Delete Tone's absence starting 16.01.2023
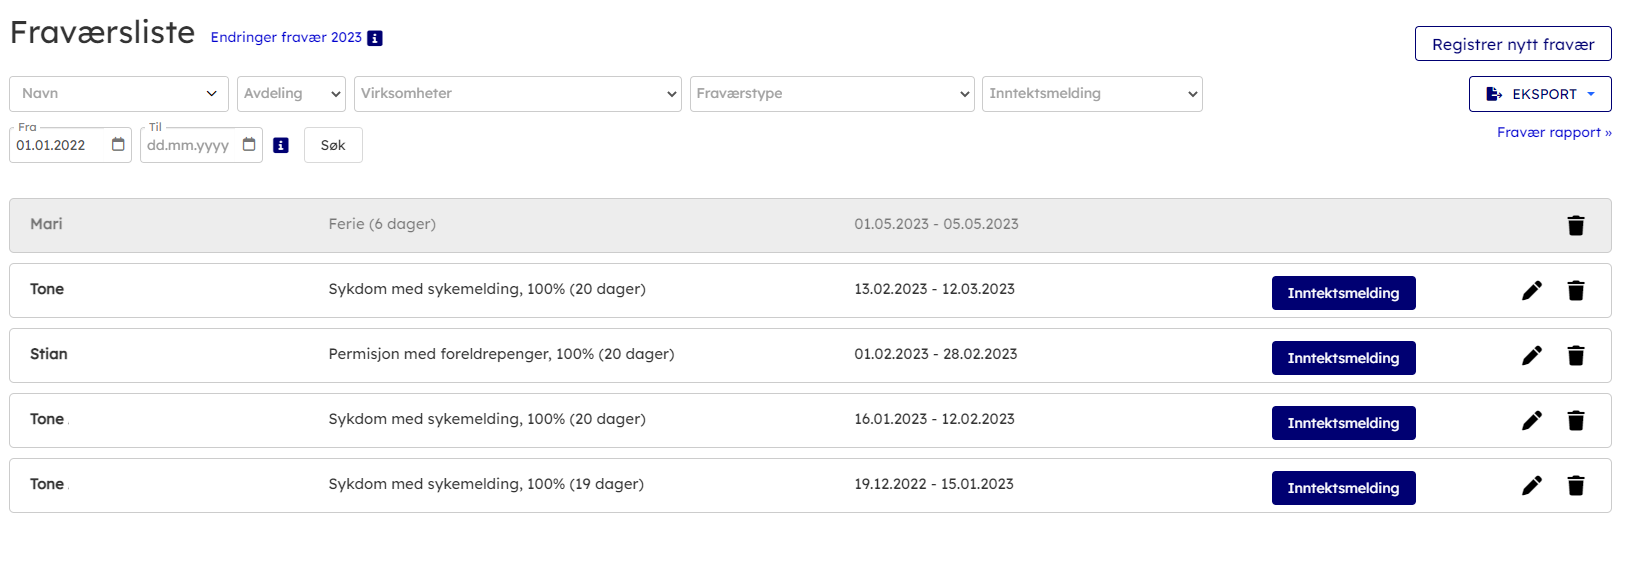Image resolution: width=1638 pixels, height=573 pixels. coord(1576,421)
